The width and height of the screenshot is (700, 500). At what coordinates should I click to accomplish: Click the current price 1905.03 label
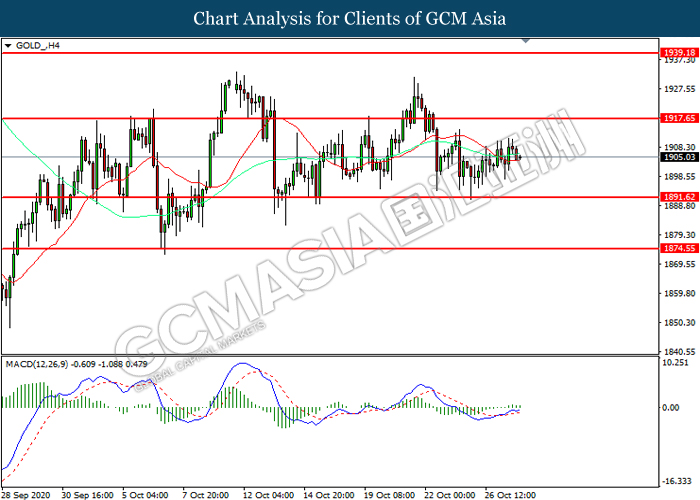[679, 157]
